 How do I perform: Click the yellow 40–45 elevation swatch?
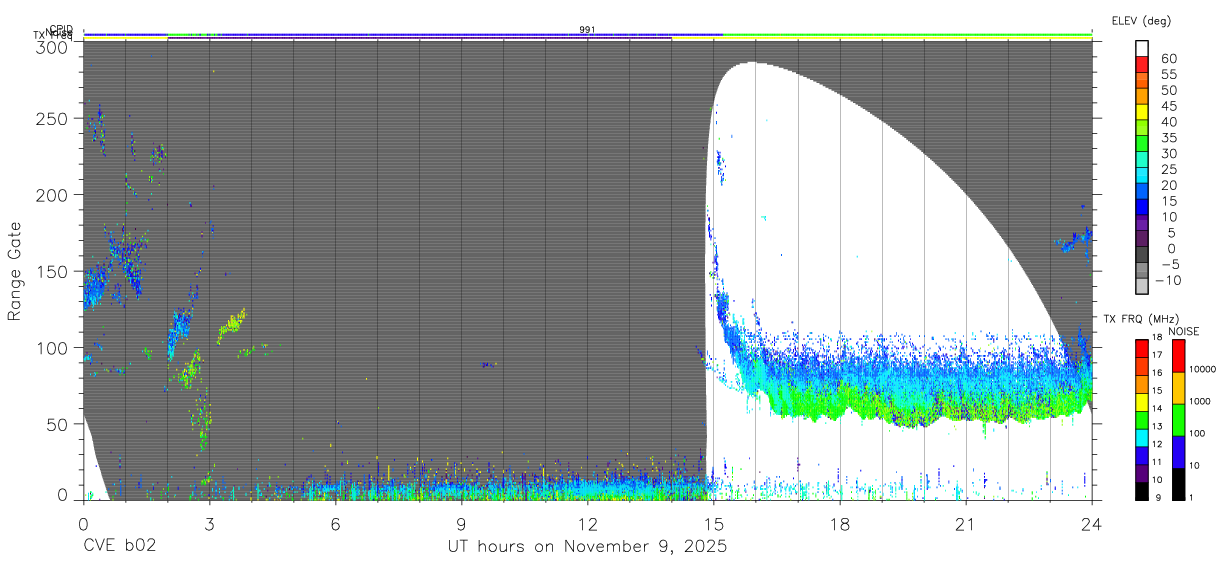[1142, 114]
